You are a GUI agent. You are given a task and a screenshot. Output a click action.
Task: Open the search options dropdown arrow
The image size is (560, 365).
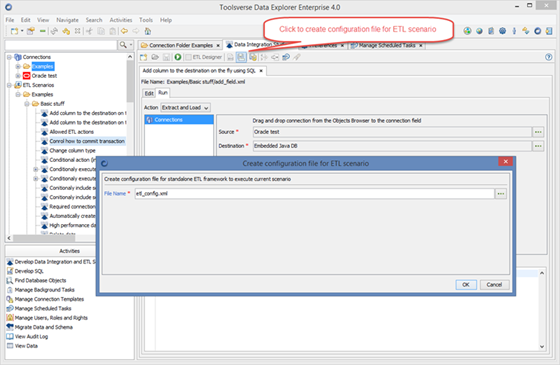point(131,45)
